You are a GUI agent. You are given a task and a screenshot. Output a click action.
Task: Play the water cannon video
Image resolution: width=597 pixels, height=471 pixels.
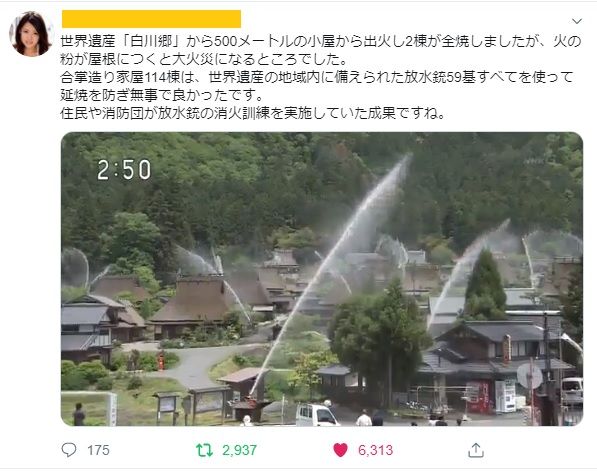point(322,279)
